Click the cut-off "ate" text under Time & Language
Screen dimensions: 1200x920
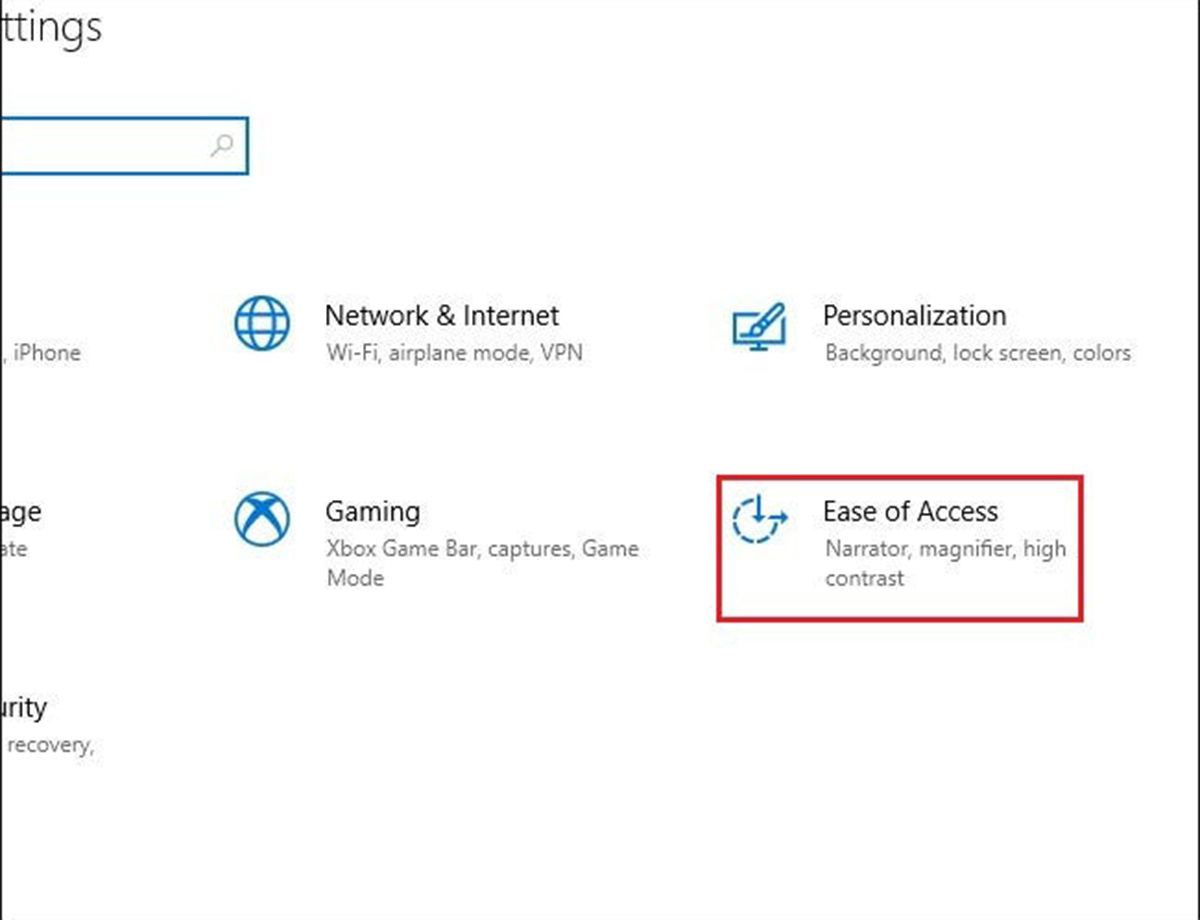pos(14,549)
